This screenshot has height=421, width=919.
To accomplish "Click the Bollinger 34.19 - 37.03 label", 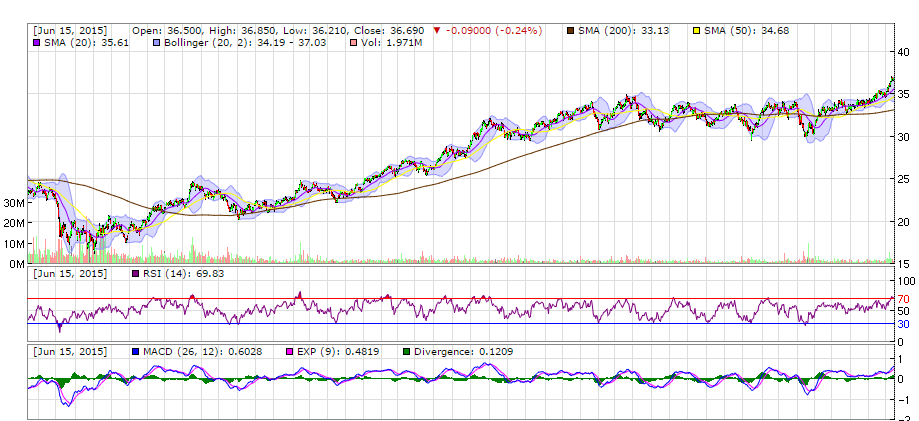I will 245,43.
